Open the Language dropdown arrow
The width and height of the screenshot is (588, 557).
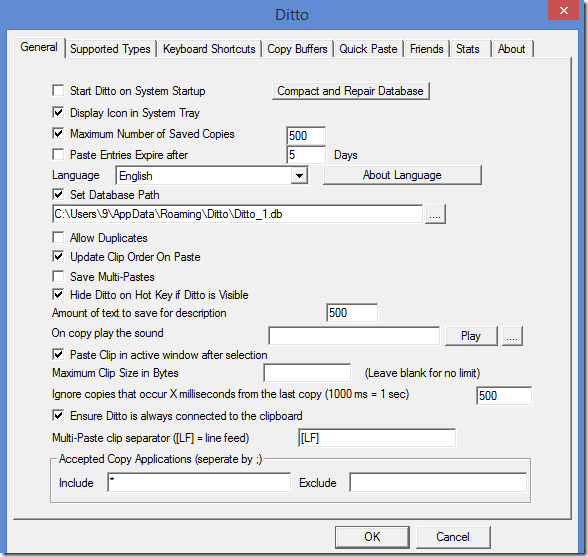299,176
